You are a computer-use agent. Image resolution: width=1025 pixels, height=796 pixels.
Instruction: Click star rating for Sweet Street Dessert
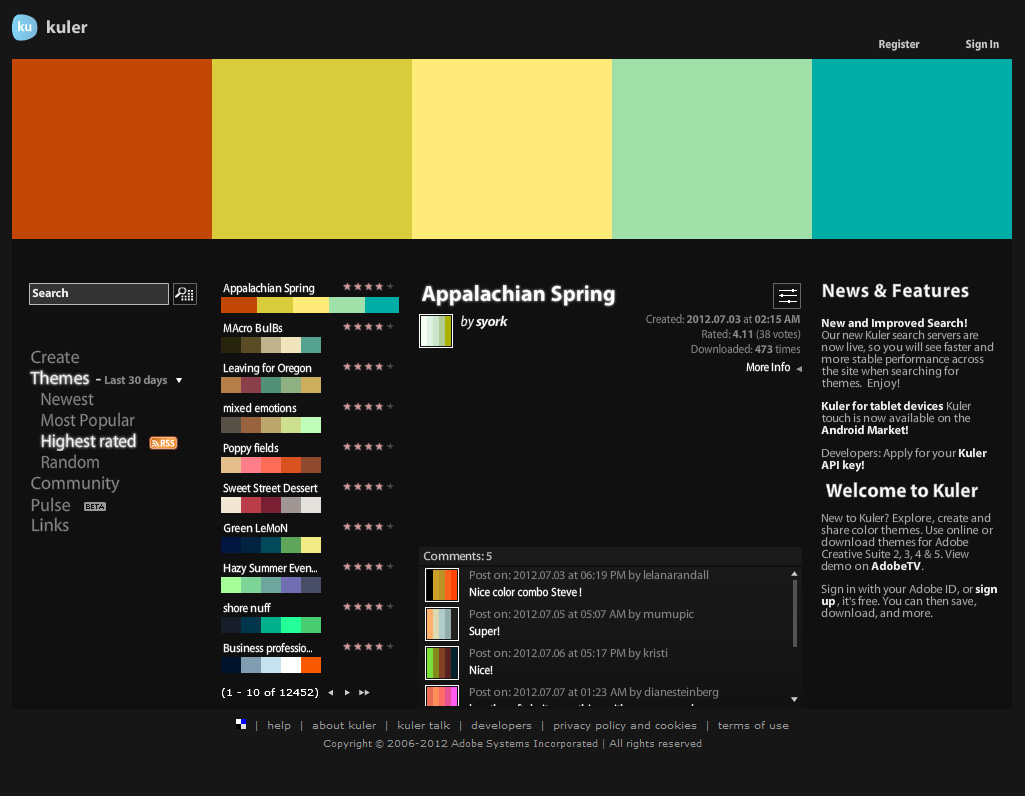click(x=369, y=487)
